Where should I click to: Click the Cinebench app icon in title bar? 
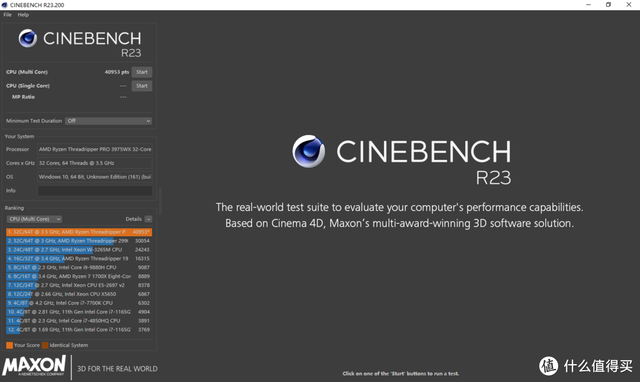[x=4, y=5]
